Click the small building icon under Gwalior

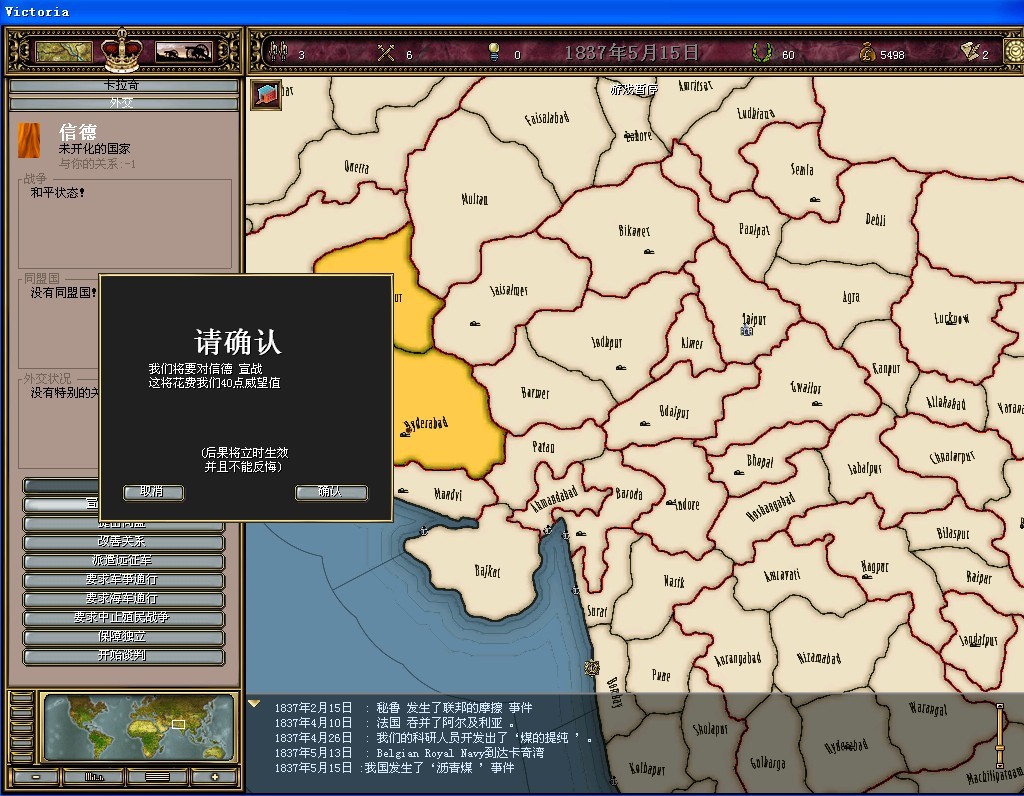816,404
